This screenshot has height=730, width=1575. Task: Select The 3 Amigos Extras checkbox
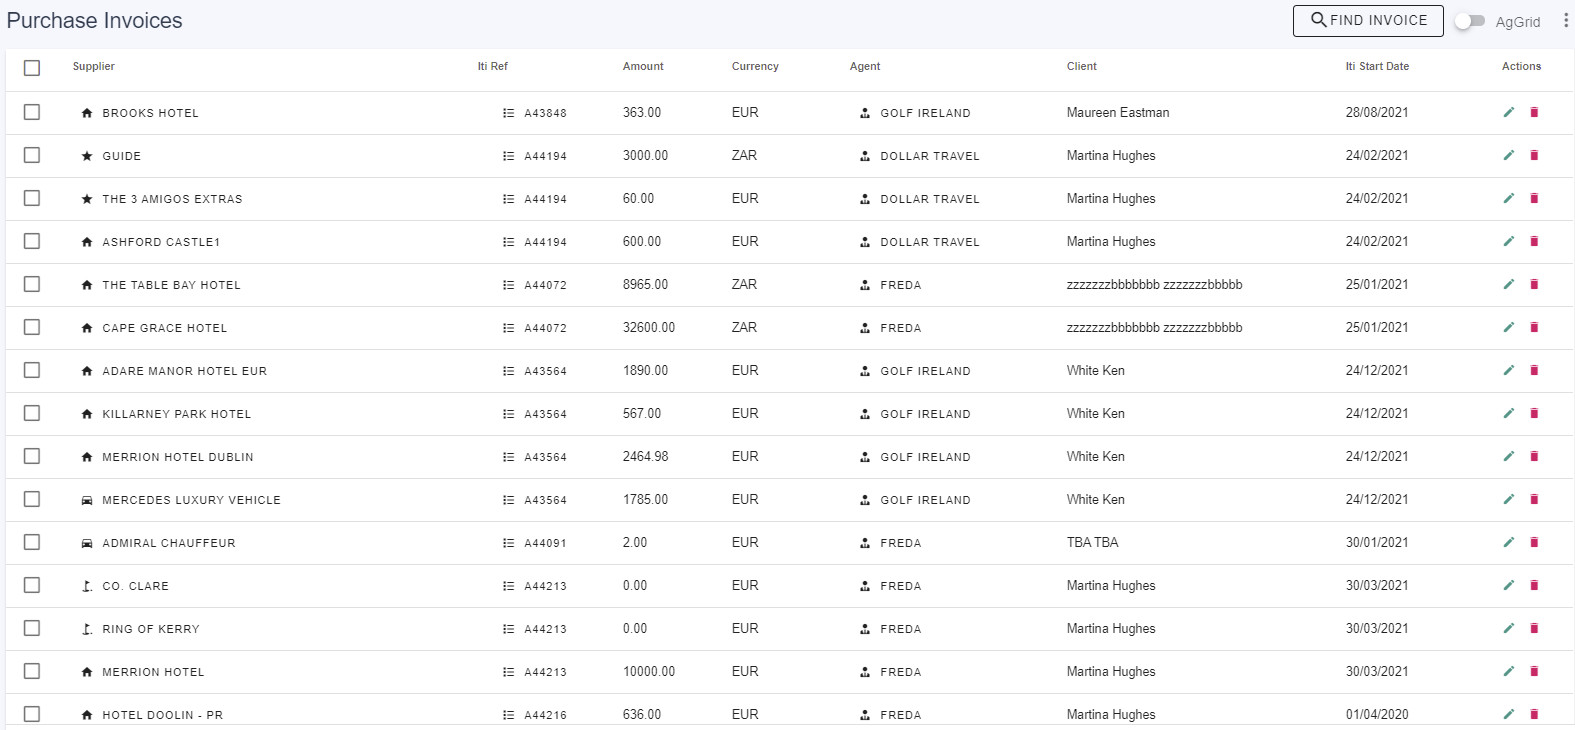coord(32,198)
